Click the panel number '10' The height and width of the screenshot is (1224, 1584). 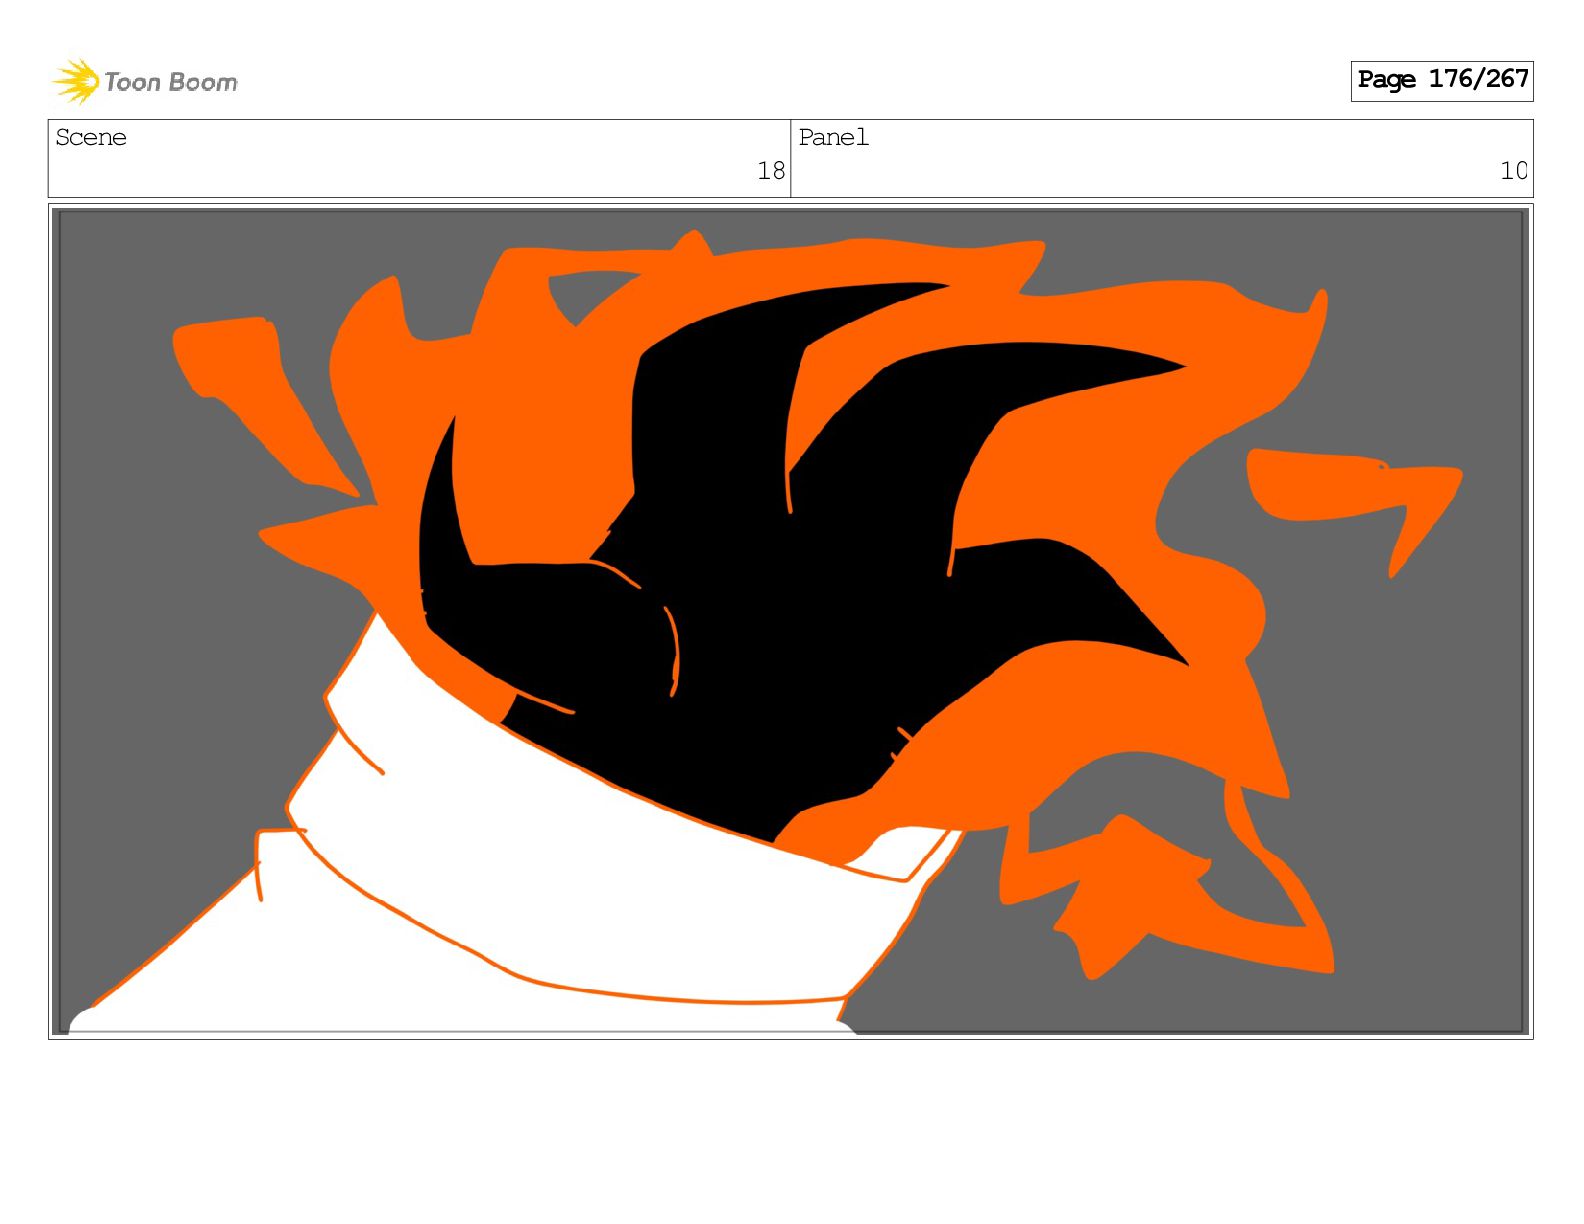coord(1514,171)
